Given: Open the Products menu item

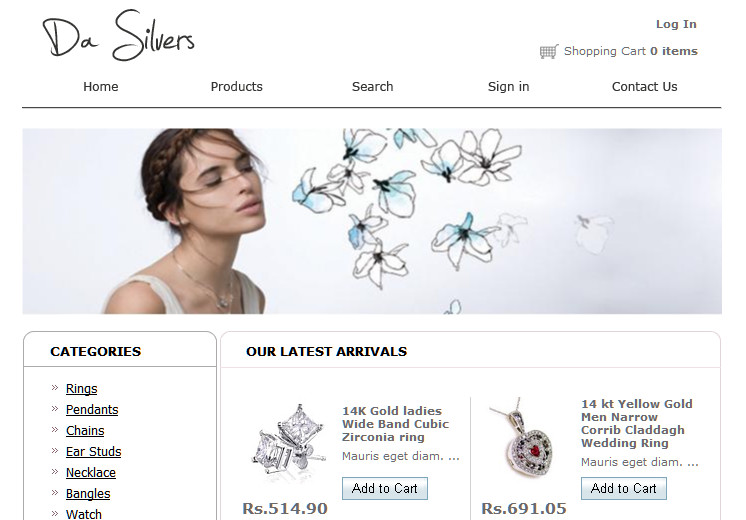Looking at the screenshot, I should click(236, 87).
